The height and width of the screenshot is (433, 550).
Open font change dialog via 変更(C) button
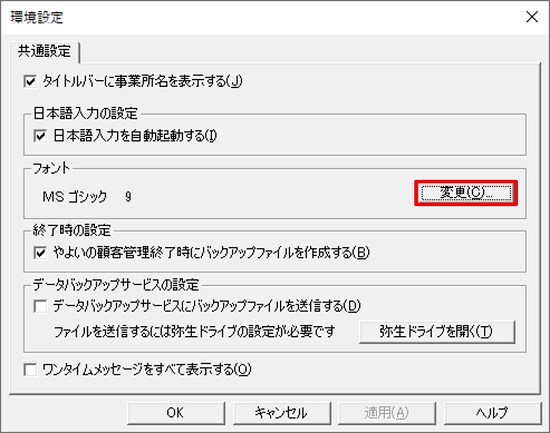(466, 193)
